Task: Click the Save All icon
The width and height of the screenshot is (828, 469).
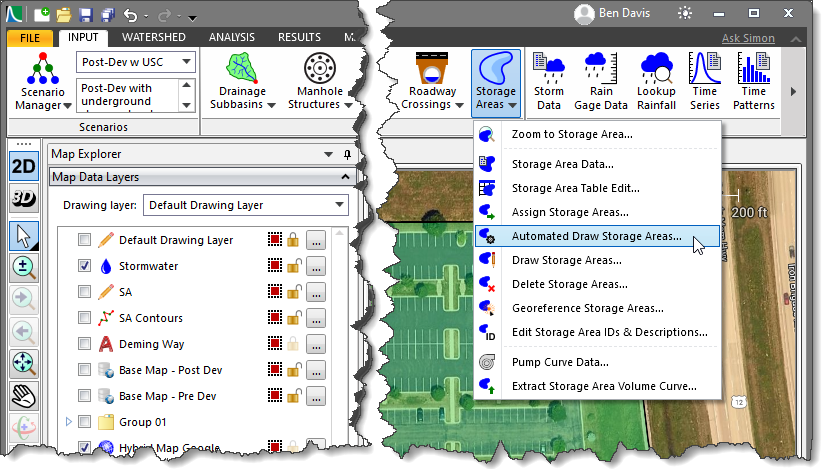Action: coord(108,15)
